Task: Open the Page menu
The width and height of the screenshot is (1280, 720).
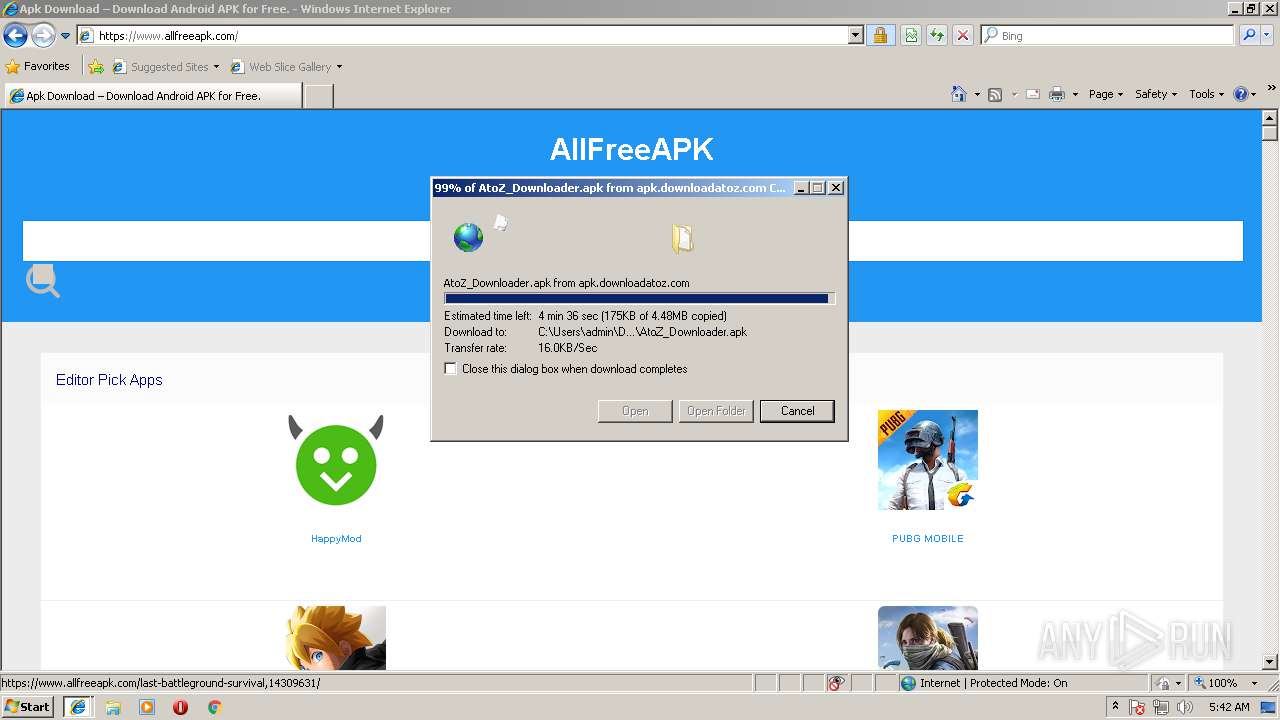Action: [1106, 94]
